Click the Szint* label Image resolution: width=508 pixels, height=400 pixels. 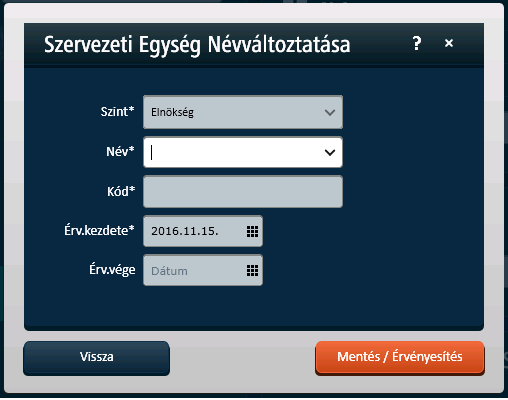click(117, 111)
